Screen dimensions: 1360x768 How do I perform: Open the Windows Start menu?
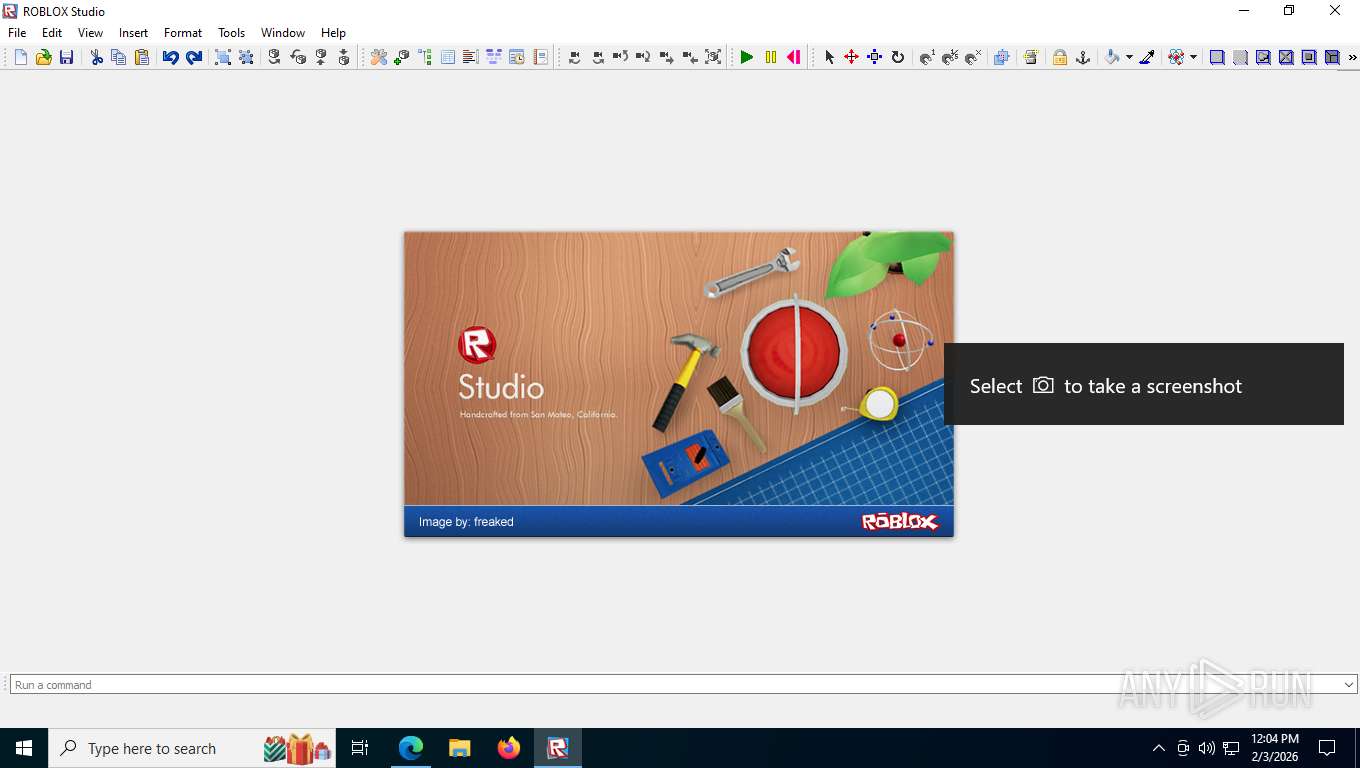click(x=24, y=748)
